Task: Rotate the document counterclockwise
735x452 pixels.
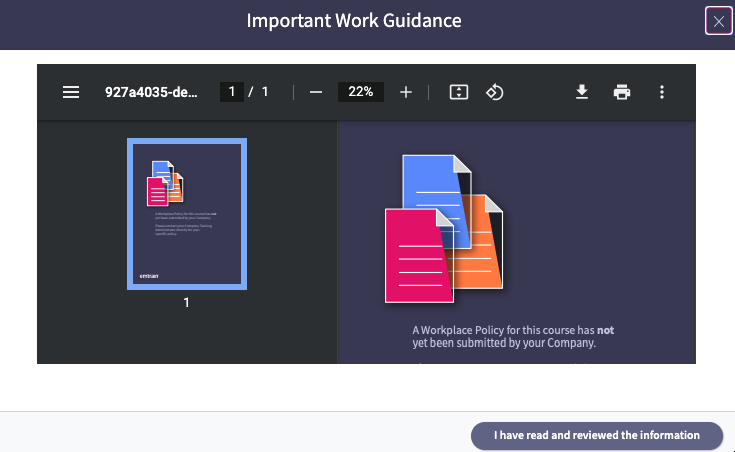Action: (x=495, y=92)
